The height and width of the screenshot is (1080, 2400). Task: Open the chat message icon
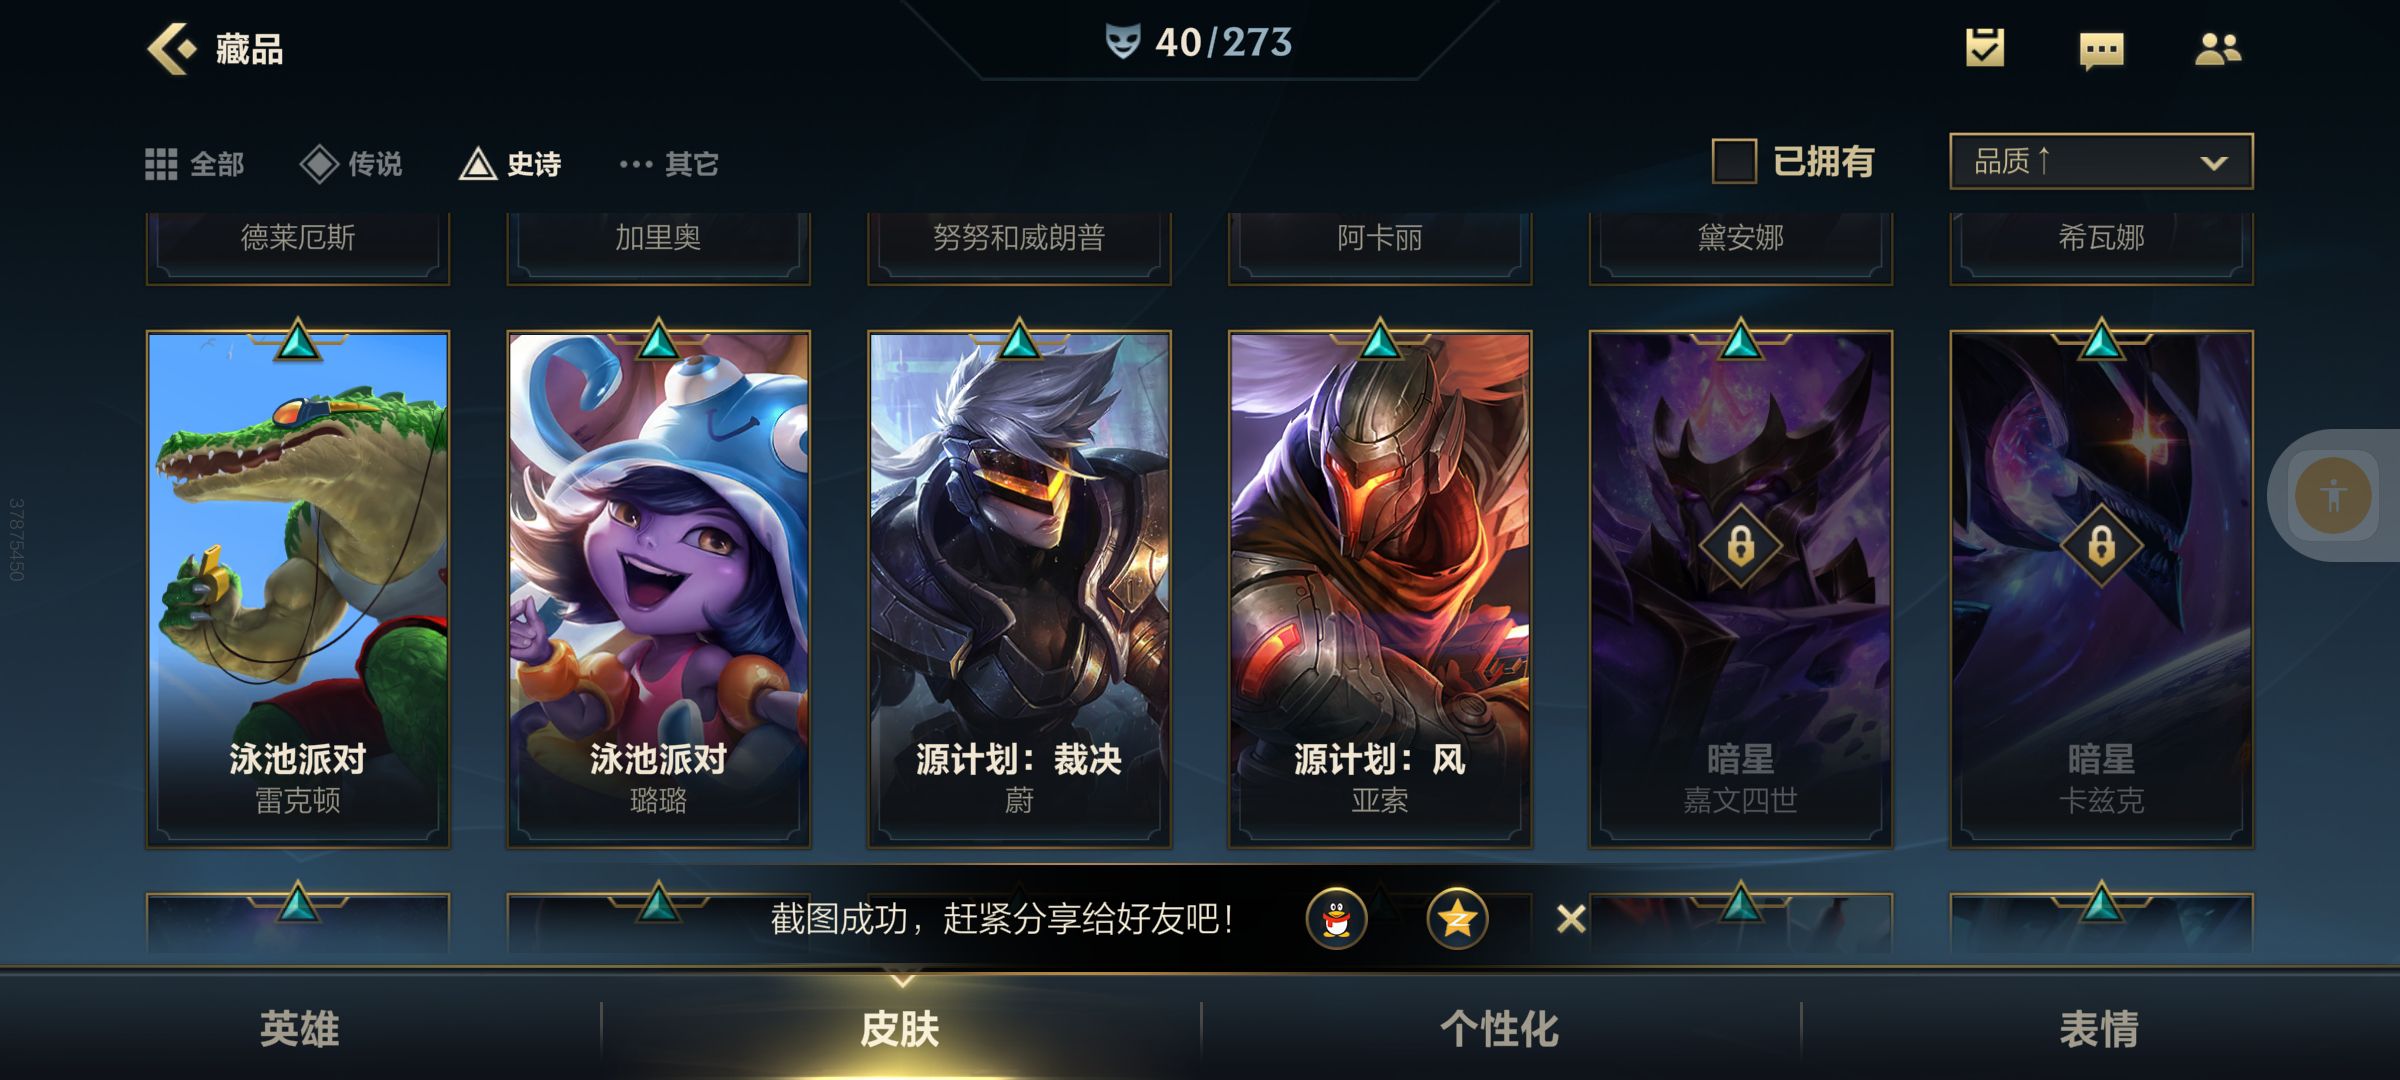[x=2101, y=50]
